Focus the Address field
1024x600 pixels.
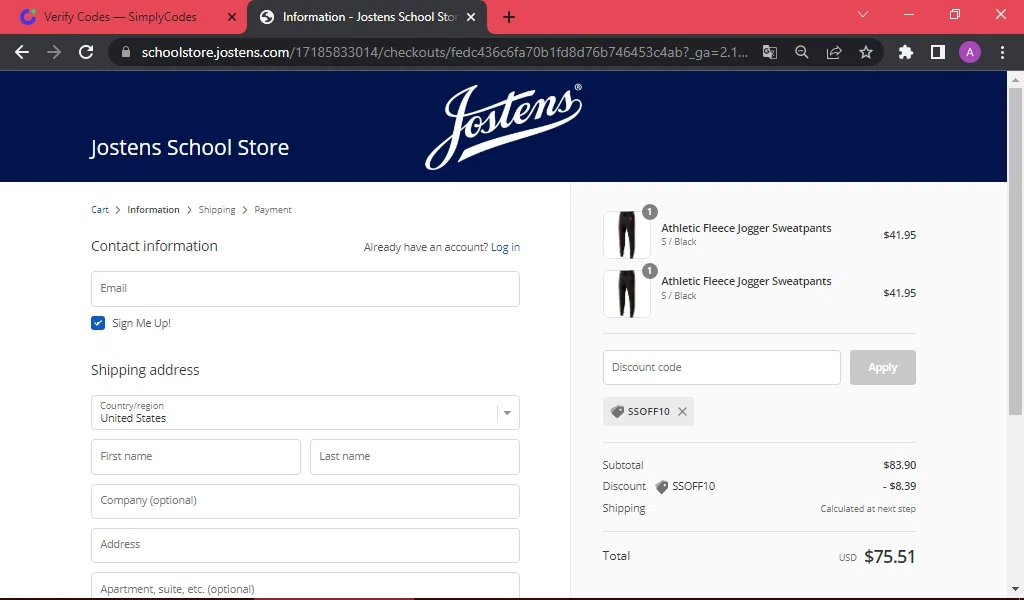click(305, 545)
